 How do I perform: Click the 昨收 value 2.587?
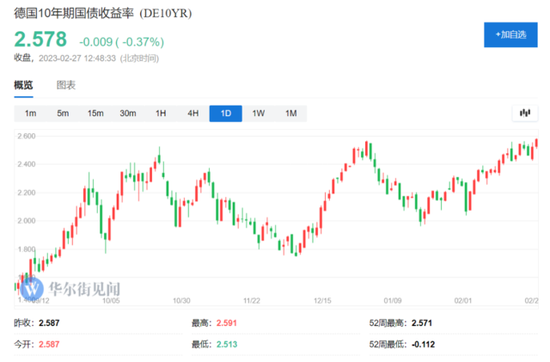[x=49, y=323]
